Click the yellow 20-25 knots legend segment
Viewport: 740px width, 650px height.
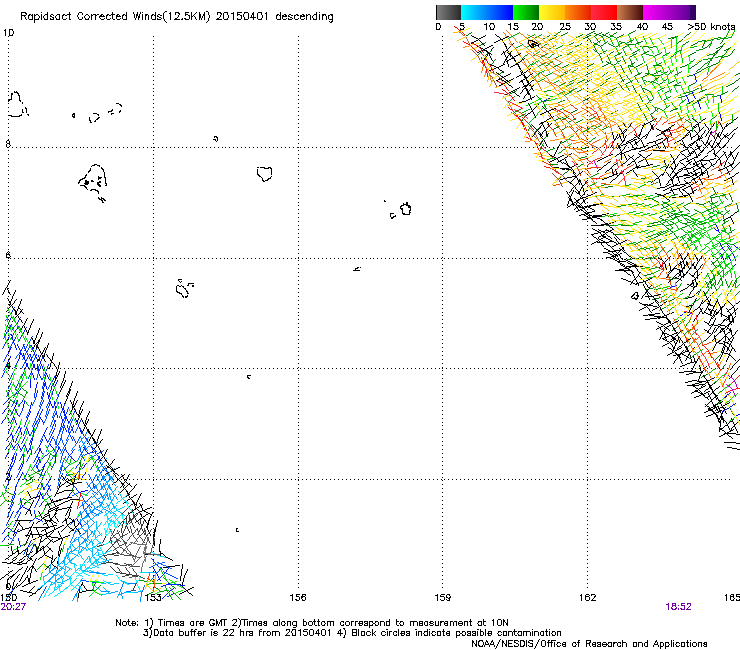pyautogui.click(x=552, y=12)
